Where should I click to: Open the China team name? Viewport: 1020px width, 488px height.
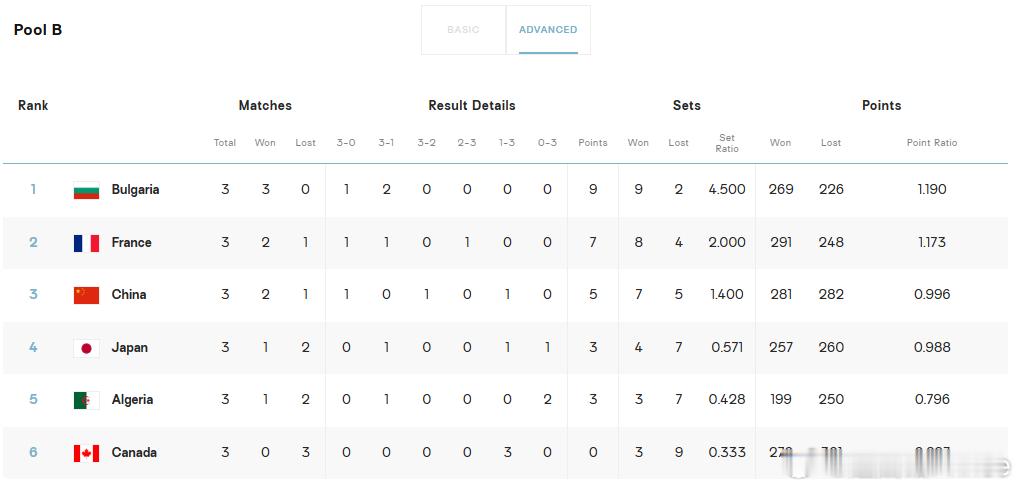129,295
